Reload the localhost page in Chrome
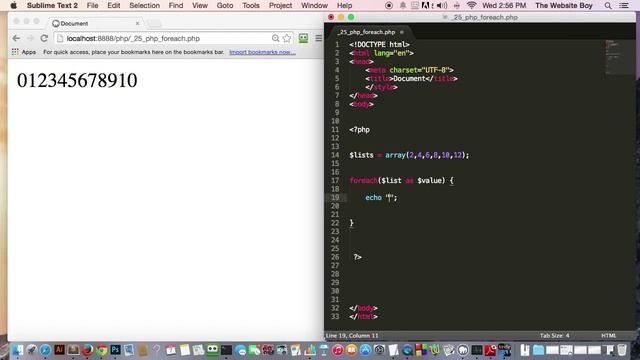Image resolution: width=640 pixels, height=360 pixels. pyautogui.click(x=44, y=38)
